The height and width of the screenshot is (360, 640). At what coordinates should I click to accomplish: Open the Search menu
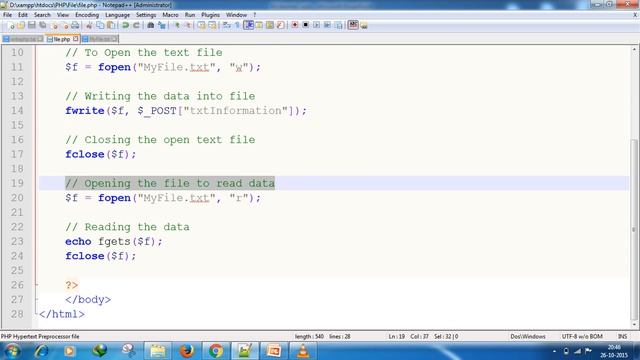click(42, 15)
